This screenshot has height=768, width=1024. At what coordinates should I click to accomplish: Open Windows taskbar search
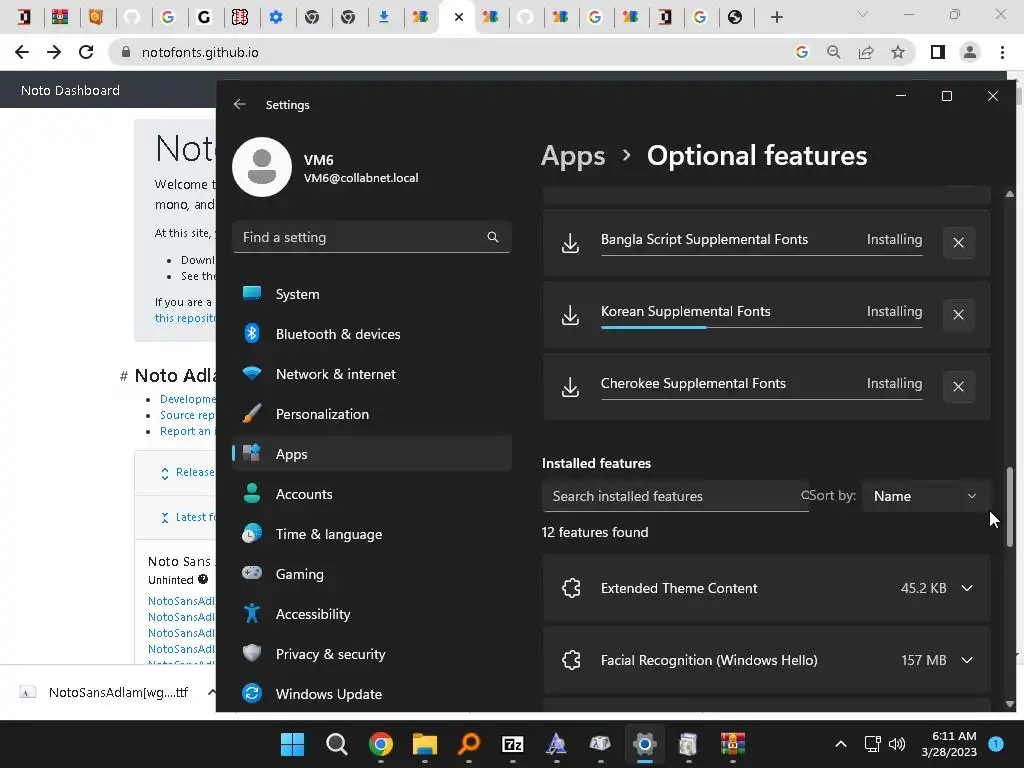(337, 744)
